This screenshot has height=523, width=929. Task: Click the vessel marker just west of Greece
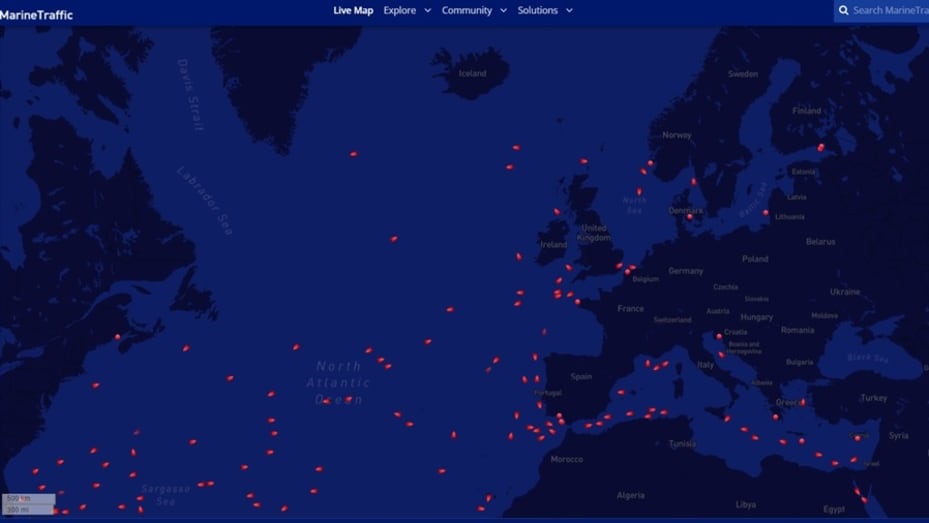(776, 417)
